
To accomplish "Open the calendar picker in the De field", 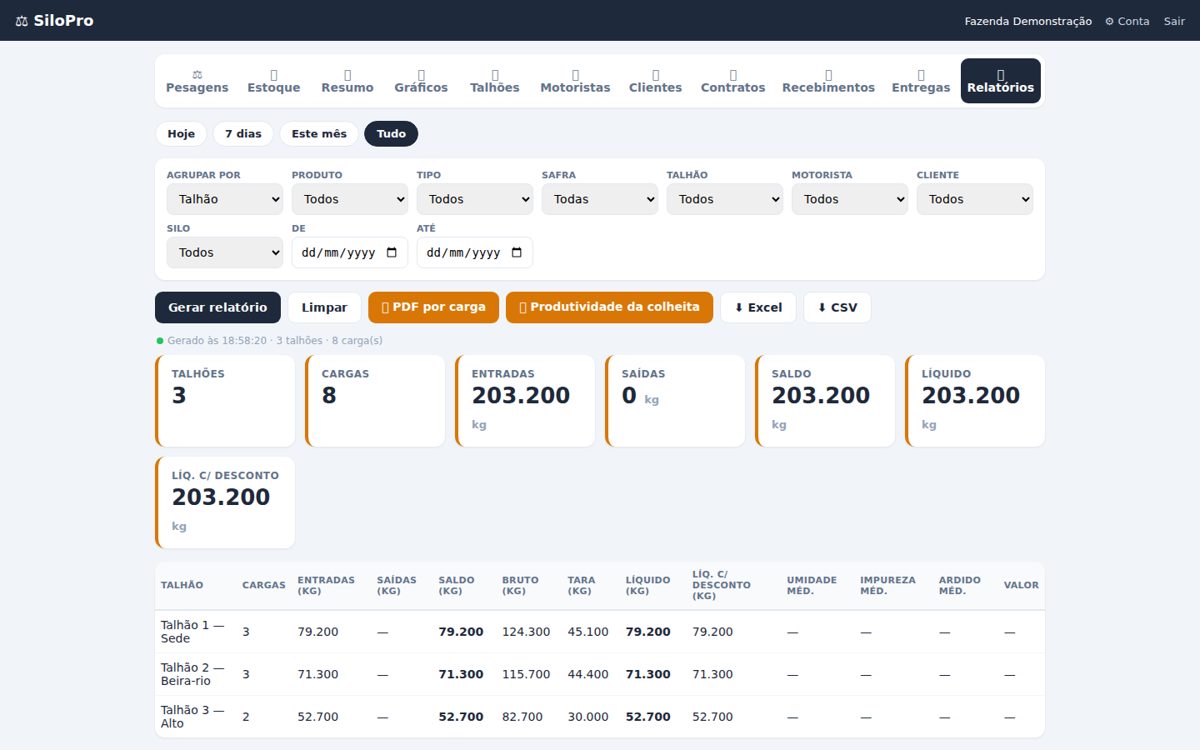I will point(391,253).
